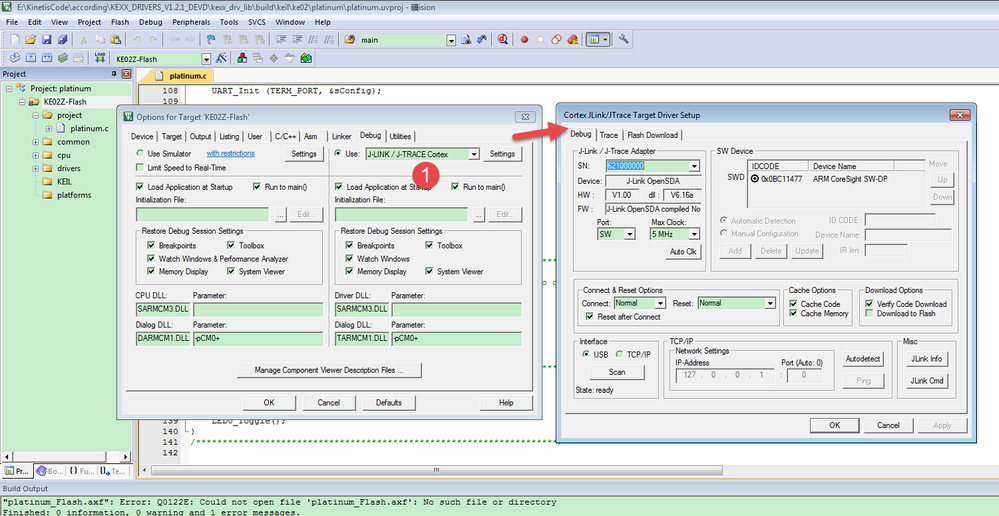999x516 pixels.
Task: Download to flash LOAD icon
Action: click(x=99, y=58)
